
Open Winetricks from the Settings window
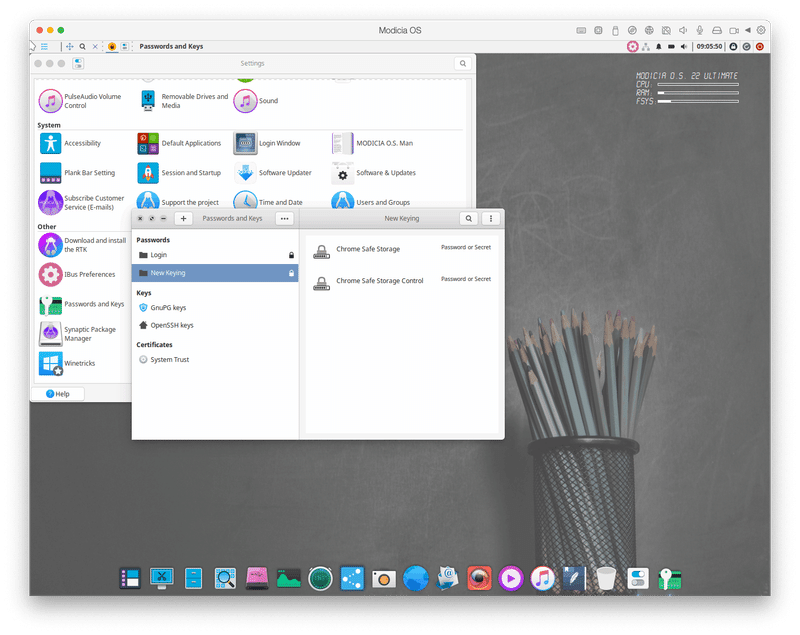[x=52, y=364]
